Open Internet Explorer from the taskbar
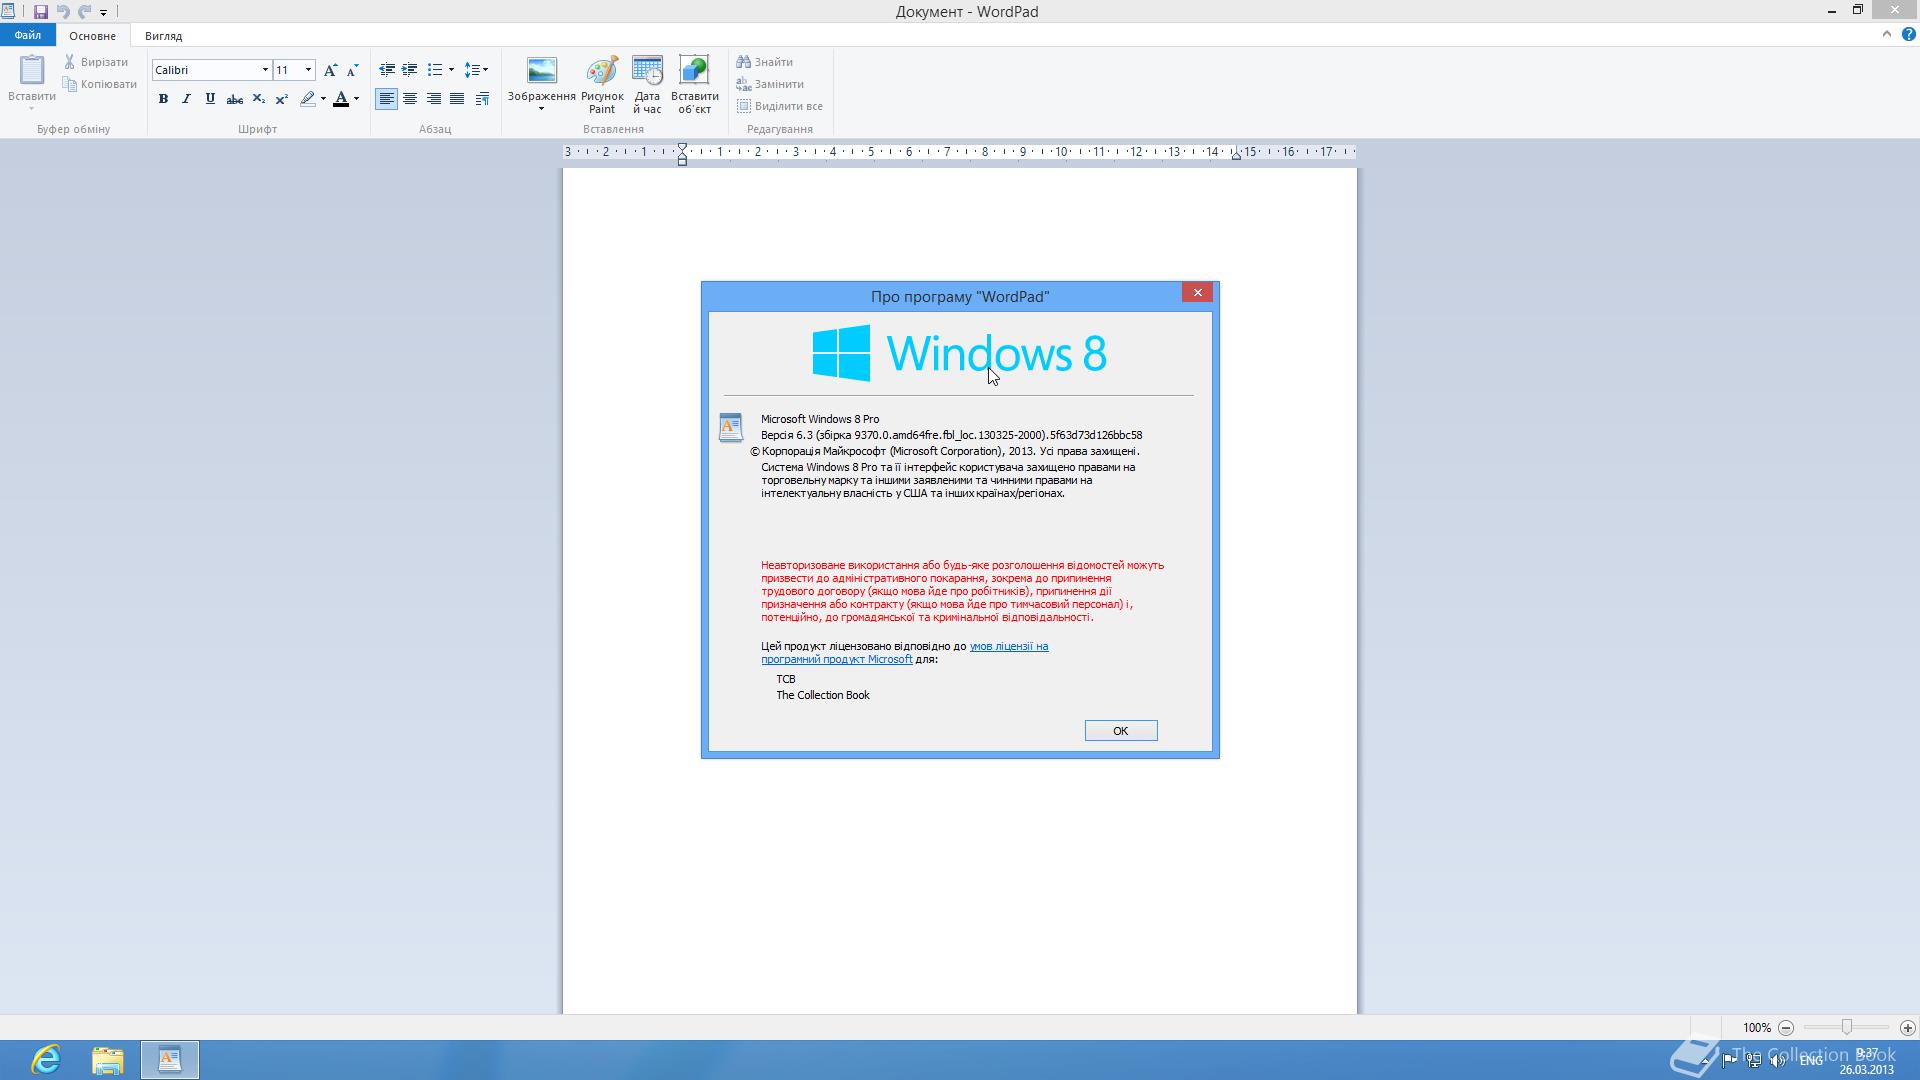The image size is (1920, 1080). 46,1059
